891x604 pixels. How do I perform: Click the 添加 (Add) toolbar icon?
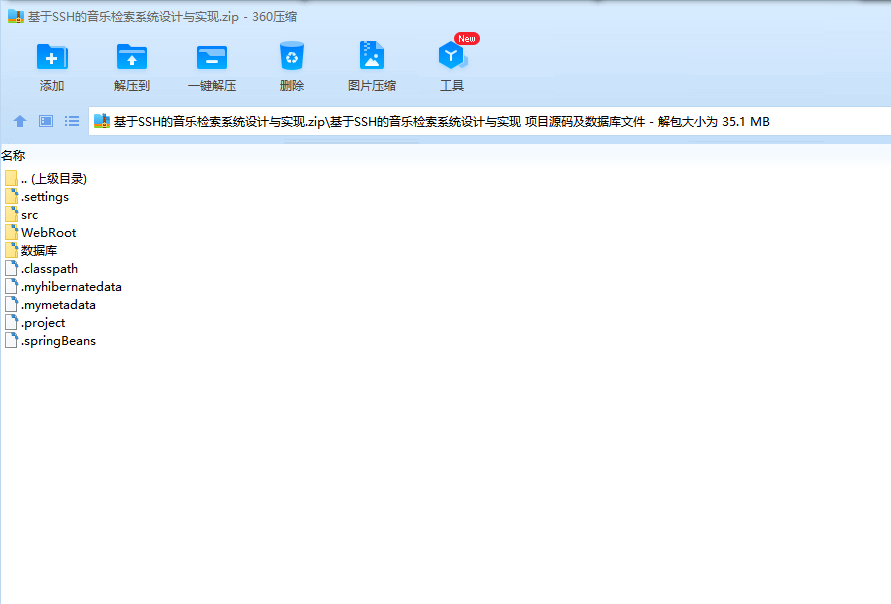(52, 57)
